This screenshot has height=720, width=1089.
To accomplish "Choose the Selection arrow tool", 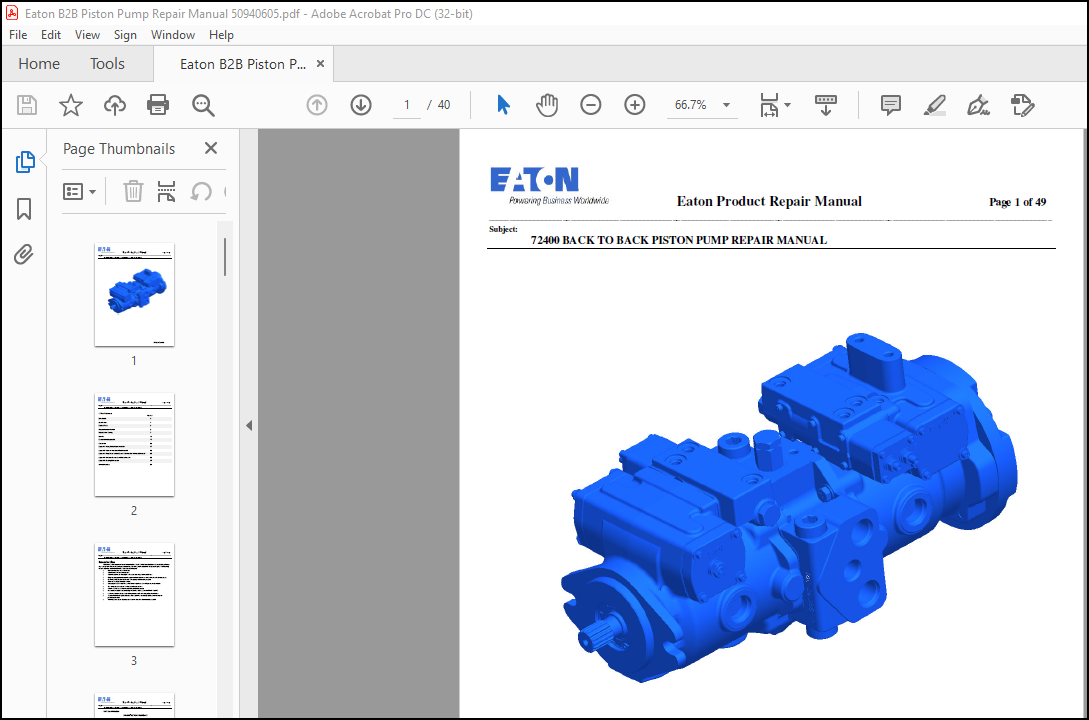I will point(504,105).
